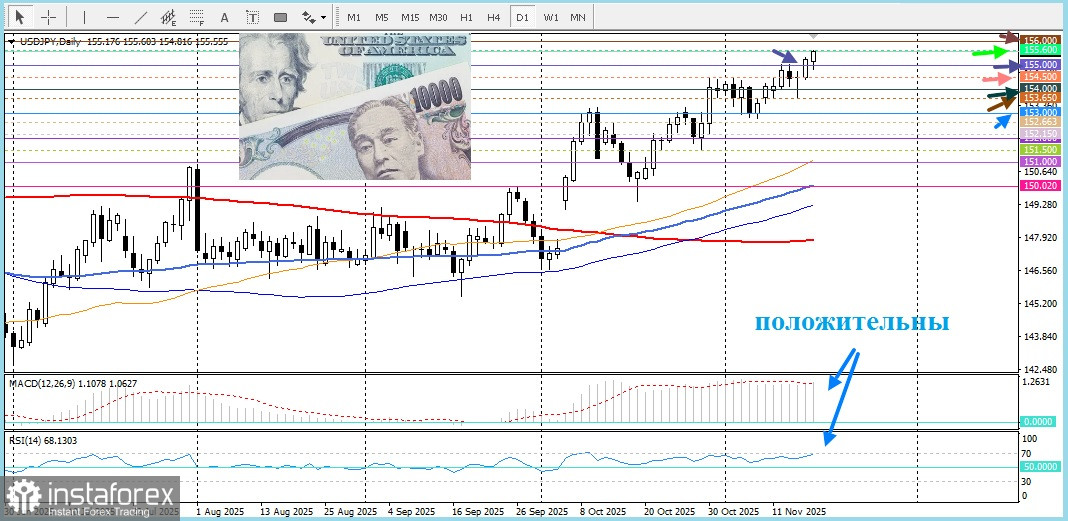Click the 1 Aug 2025 date label
Screen dimensions: 1068x521
click(x=220, y=511)
